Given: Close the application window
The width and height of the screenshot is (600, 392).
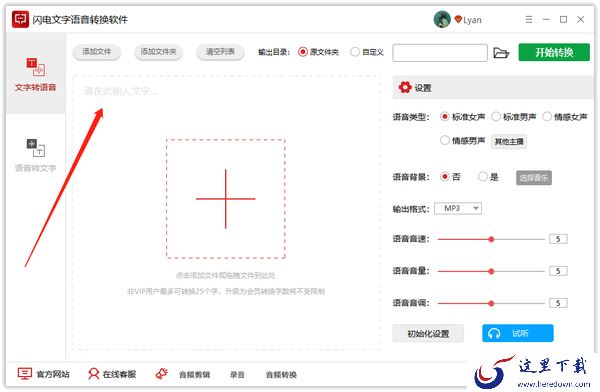Looking at the screenshot, I should [580, 19].
